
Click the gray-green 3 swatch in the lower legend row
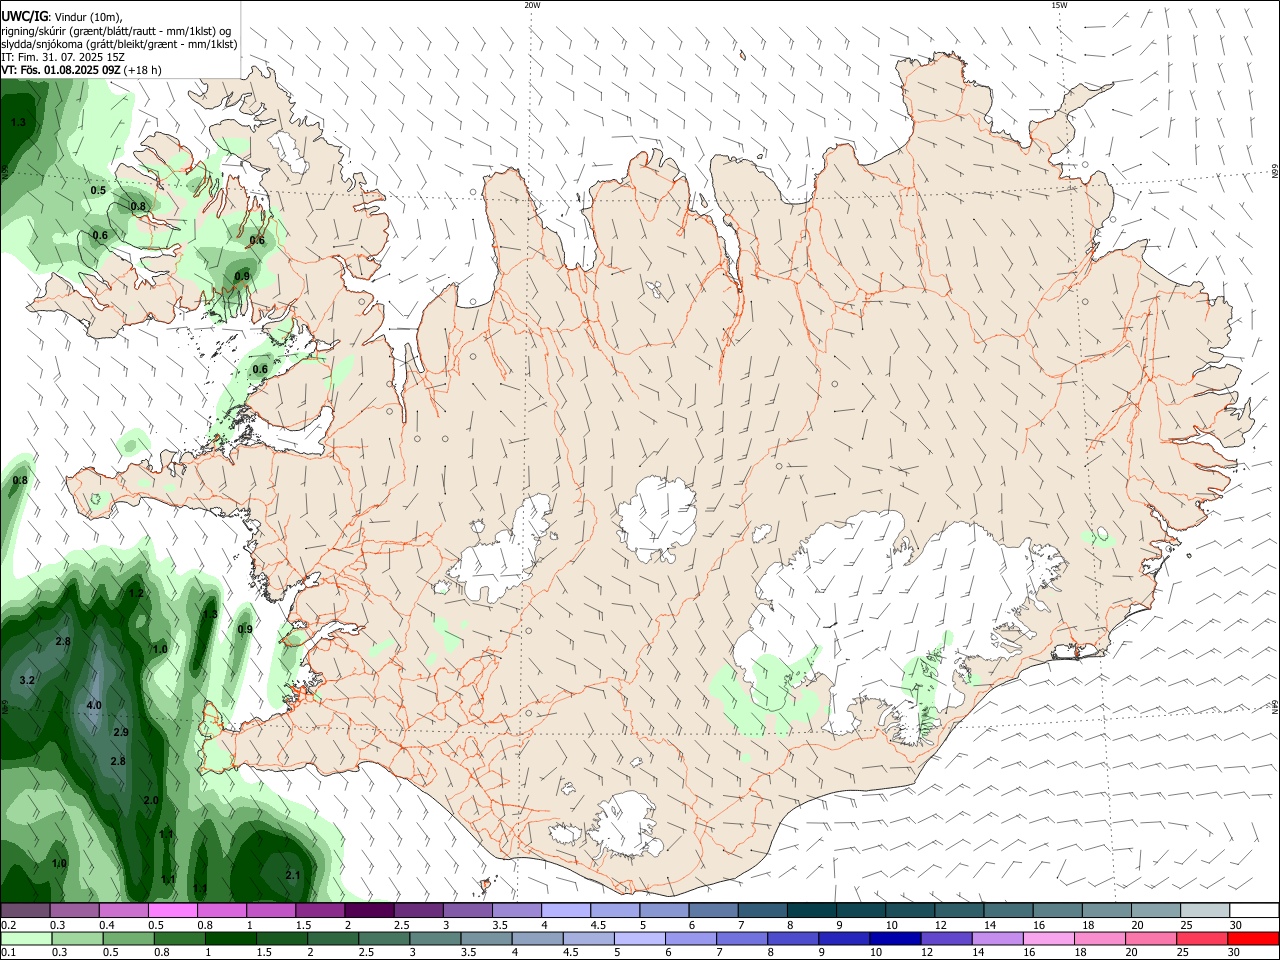(435, 938)
